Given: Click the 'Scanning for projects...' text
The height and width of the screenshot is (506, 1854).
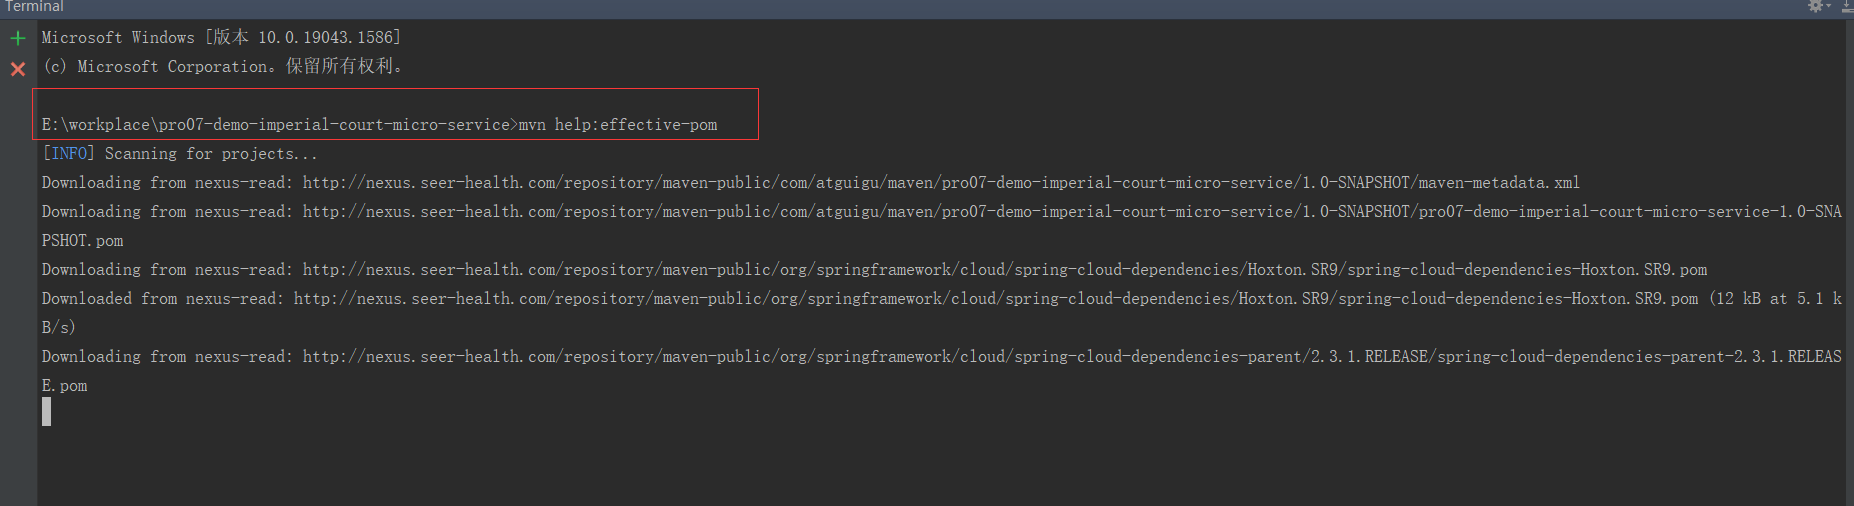Looking at the screenshot, I should (x=211, y=154).
